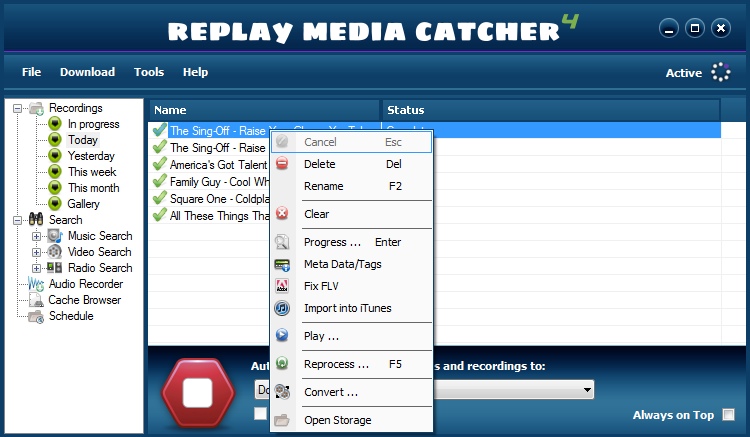Choose Rename from the context menu
Screen dimensions: 750x437
[352, 186]
